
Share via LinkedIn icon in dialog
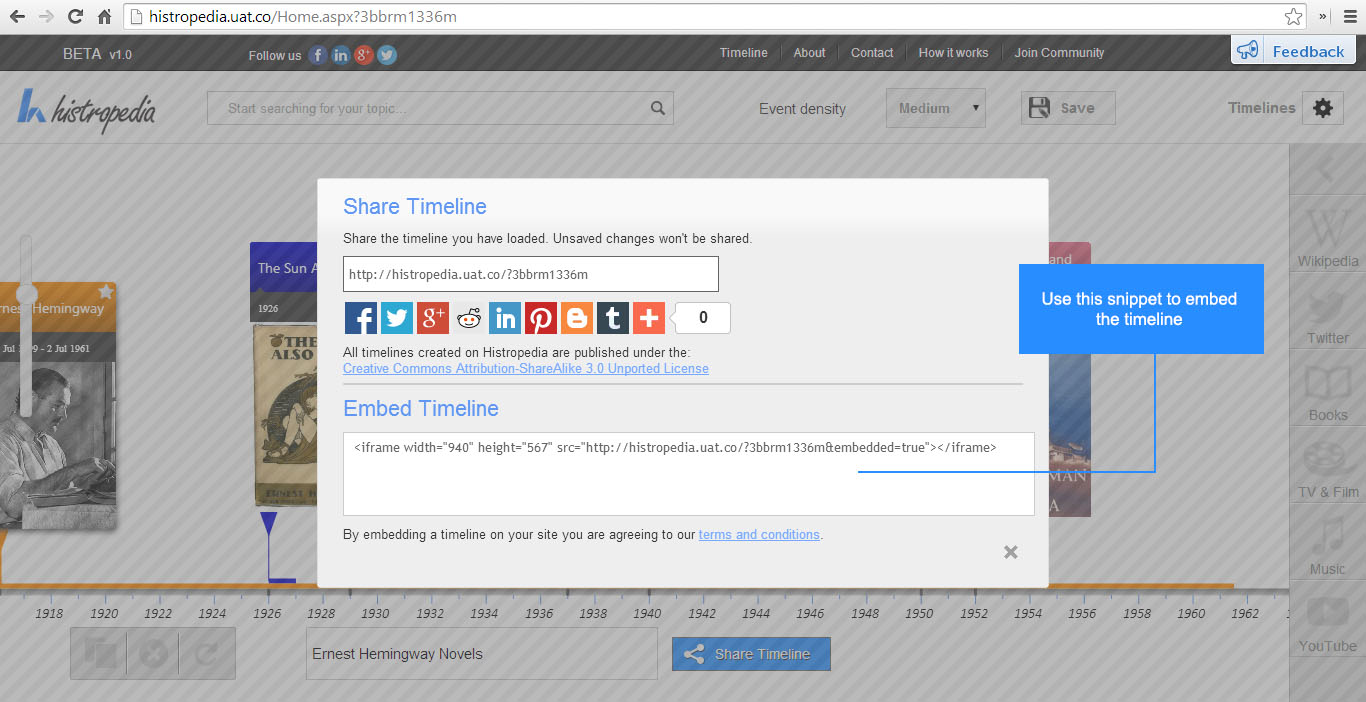[x=504, y=318]
